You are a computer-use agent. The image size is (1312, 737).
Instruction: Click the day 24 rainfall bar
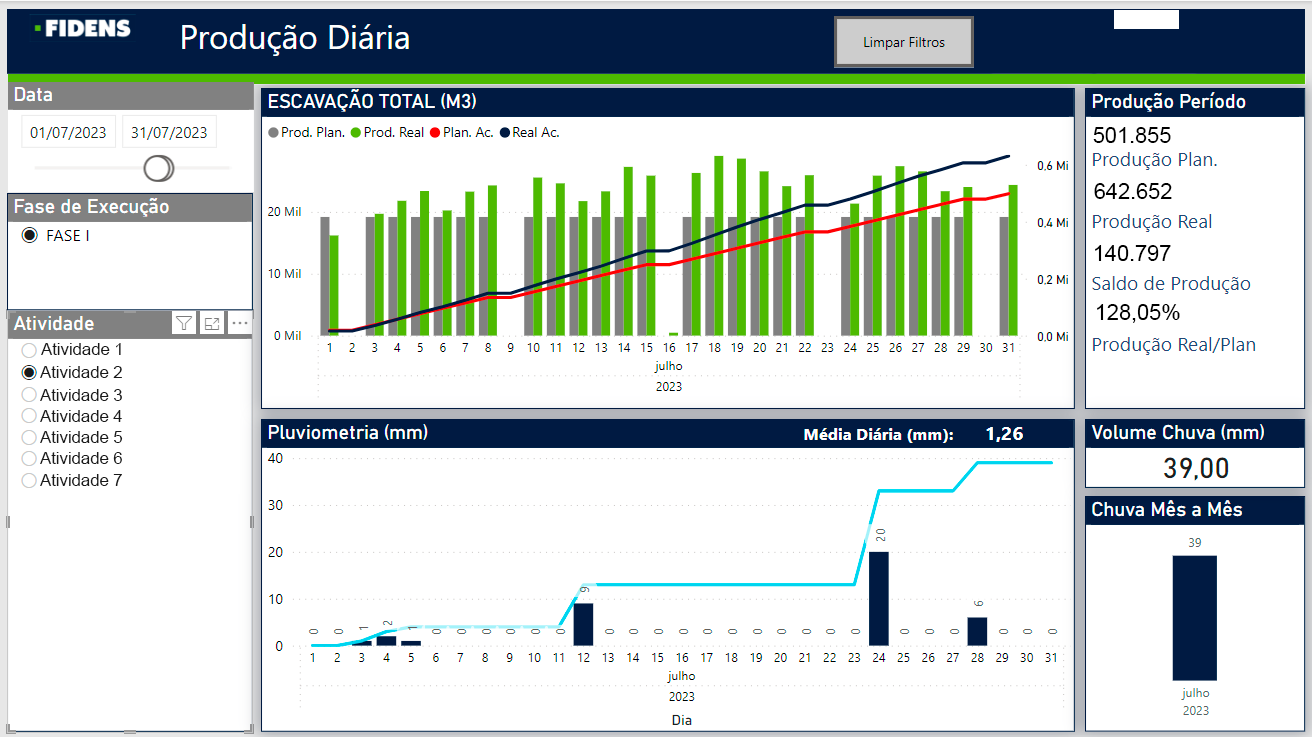tap(879, 598)
